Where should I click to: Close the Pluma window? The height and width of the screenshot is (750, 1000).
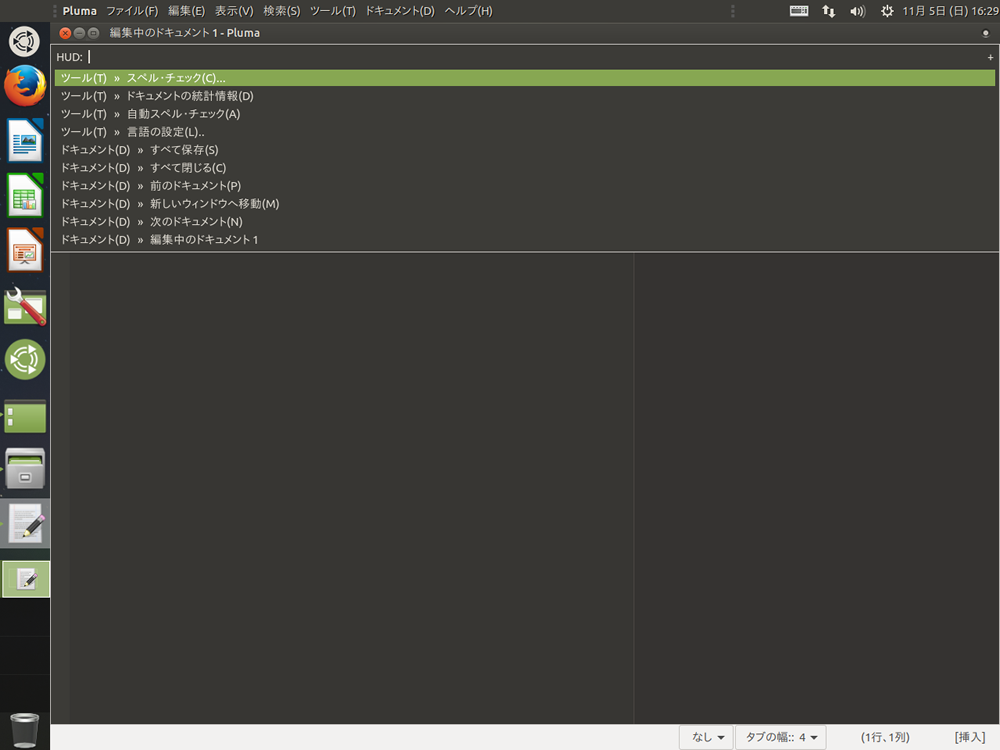pyautogui.click(x=65, y=33)
